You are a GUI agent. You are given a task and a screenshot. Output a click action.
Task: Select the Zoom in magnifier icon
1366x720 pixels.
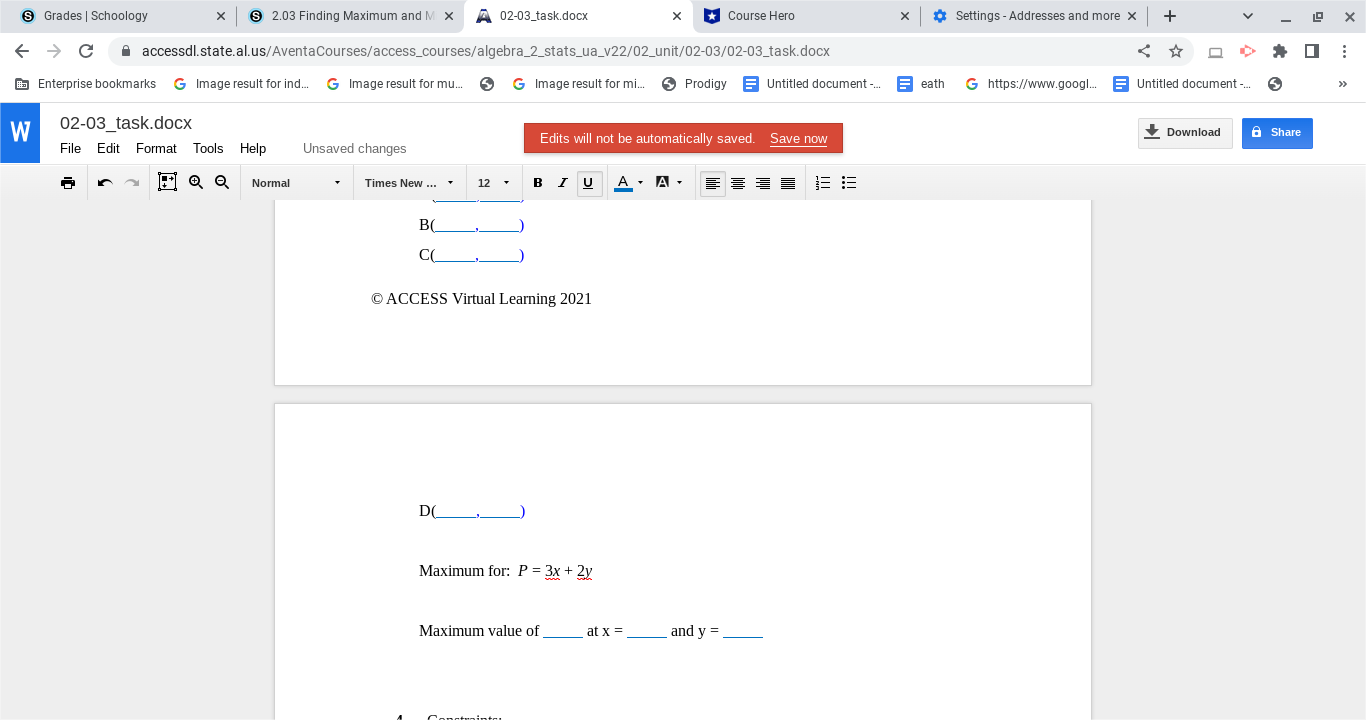(196, 182)
